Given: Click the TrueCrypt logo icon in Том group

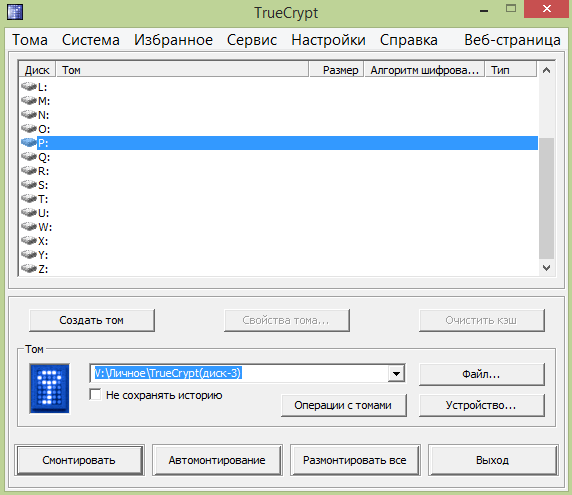Looking at the screenshot, I should pyautogui.click(x=49, y=388).
